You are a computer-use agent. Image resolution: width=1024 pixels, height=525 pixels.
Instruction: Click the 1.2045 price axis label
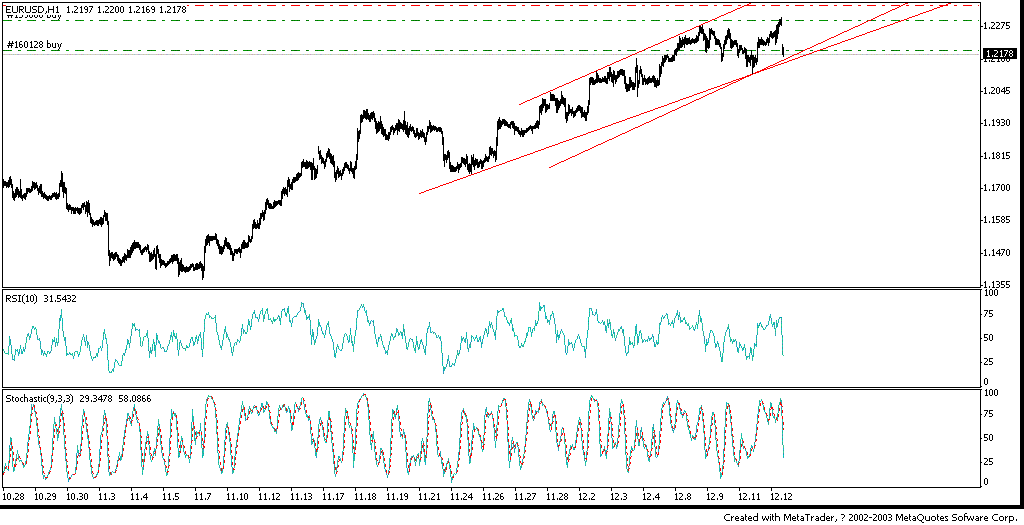point(999,91)
